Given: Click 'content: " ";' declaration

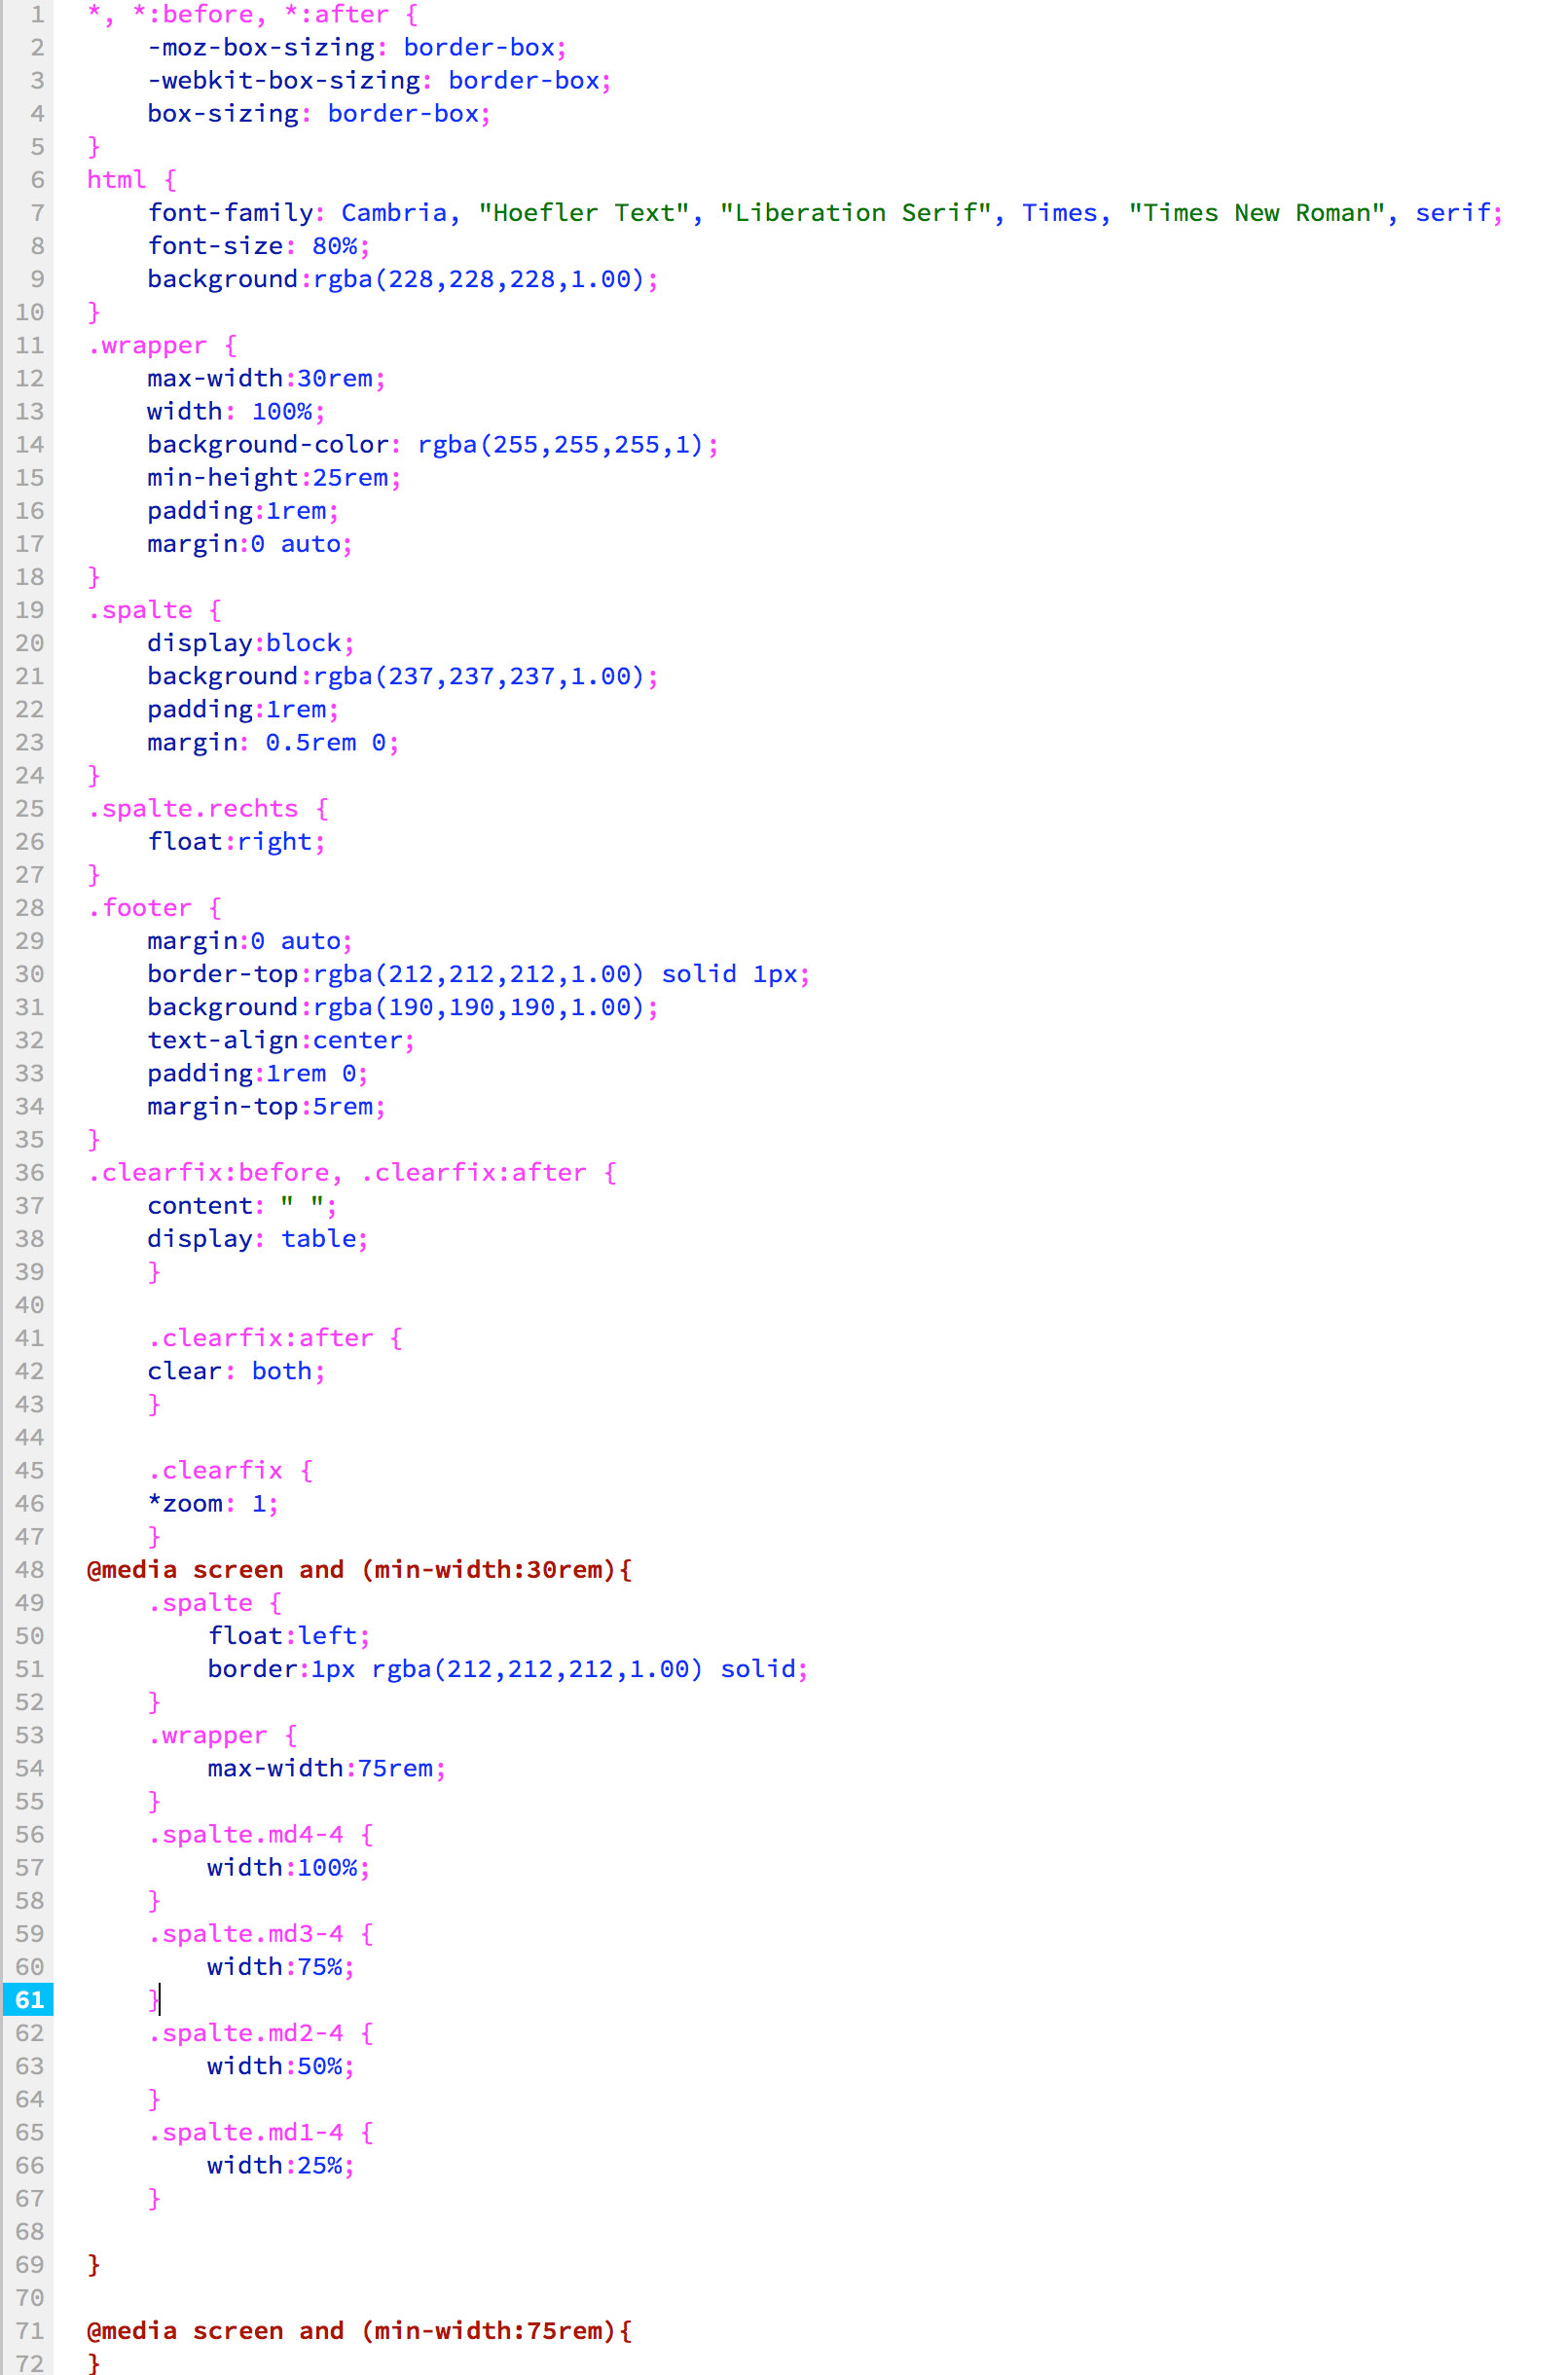Looking at the screenshot, I should [x=242, y=1206].
